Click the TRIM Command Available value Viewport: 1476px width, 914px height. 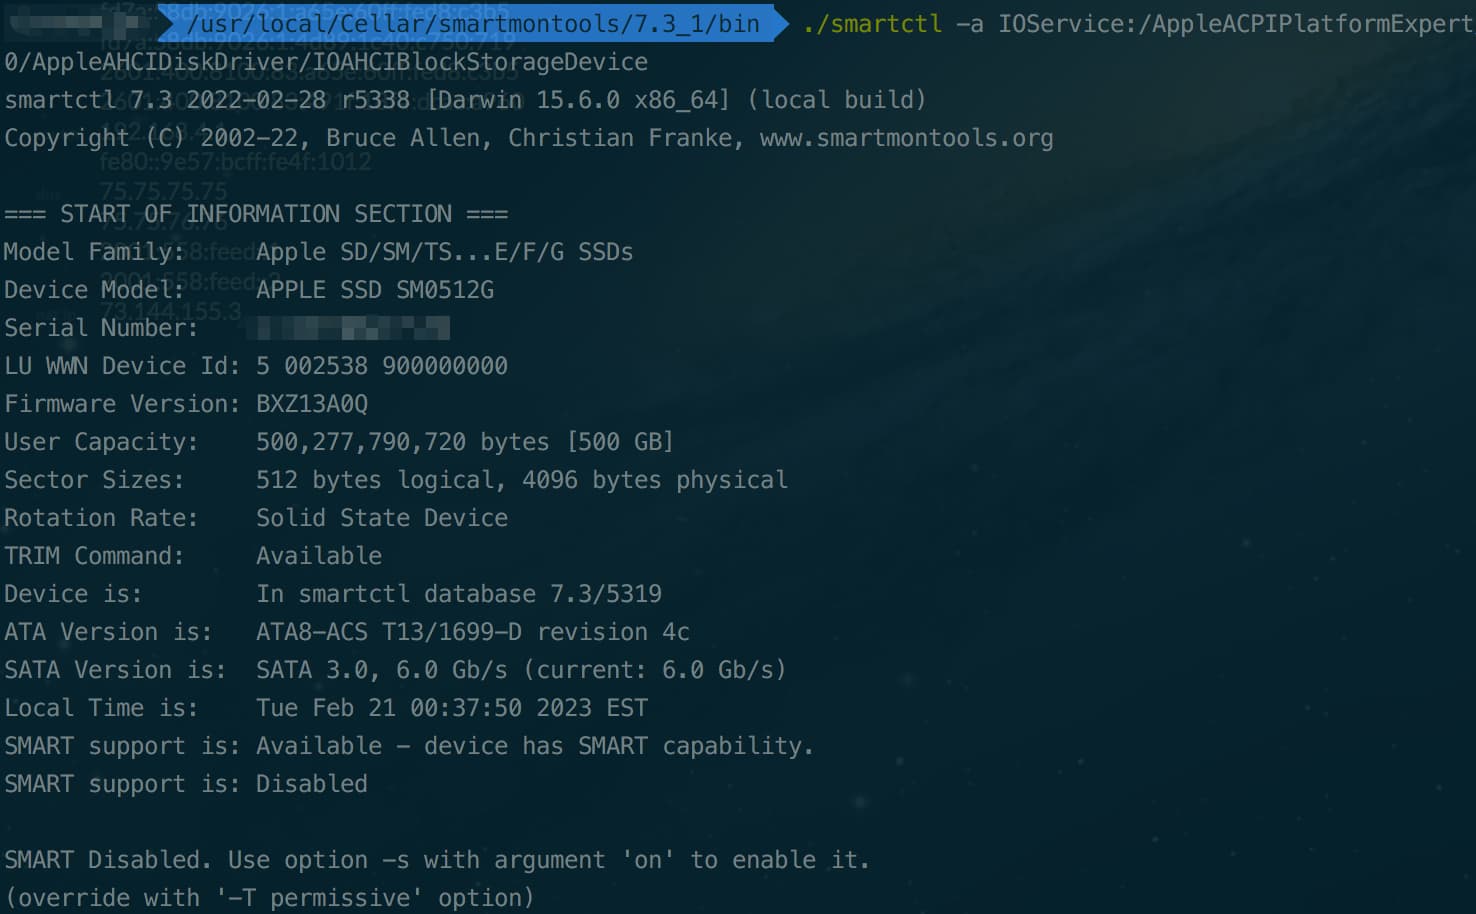319,556
